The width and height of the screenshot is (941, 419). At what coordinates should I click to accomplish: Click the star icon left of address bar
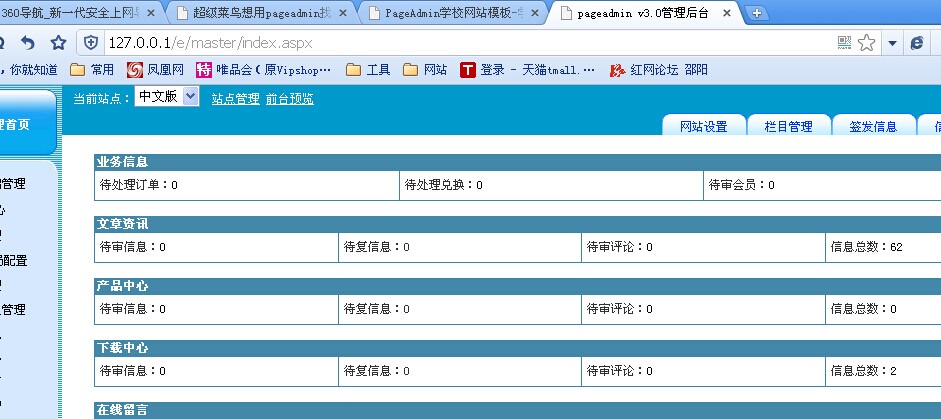coord(58,42)
